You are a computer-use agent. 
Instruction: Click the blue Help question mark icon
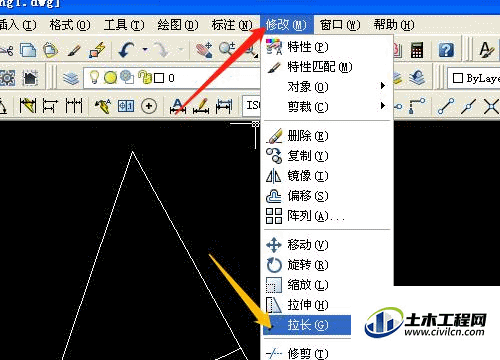(x=446, y=50)
